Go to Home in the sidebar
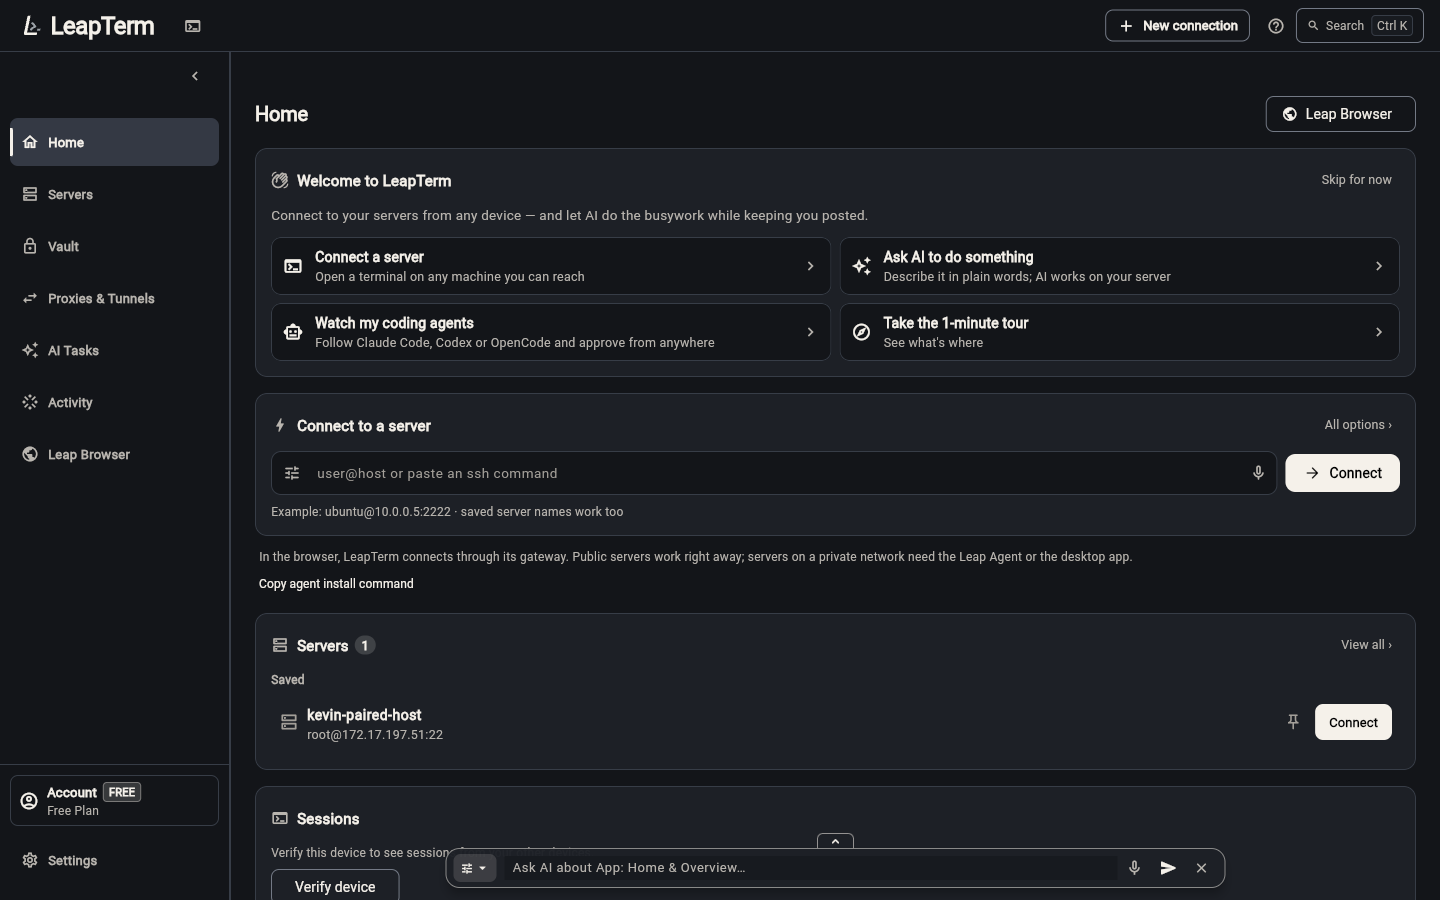This screenshot has width=1440, height=900. coord(115,142)
